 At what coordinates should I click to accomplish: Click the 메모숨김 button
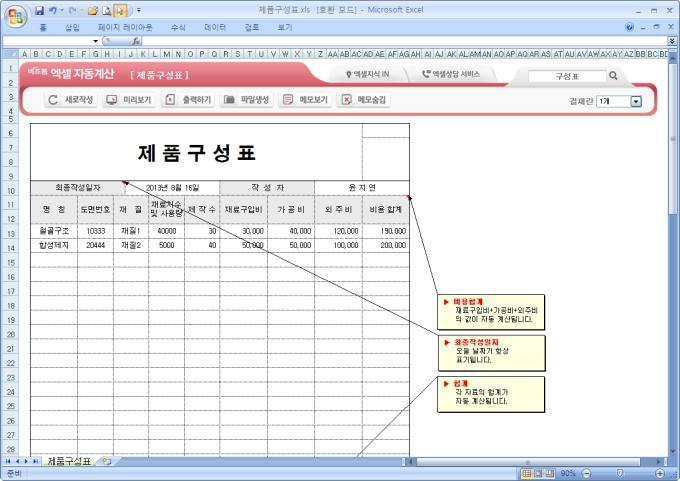(x=365, y=100)
